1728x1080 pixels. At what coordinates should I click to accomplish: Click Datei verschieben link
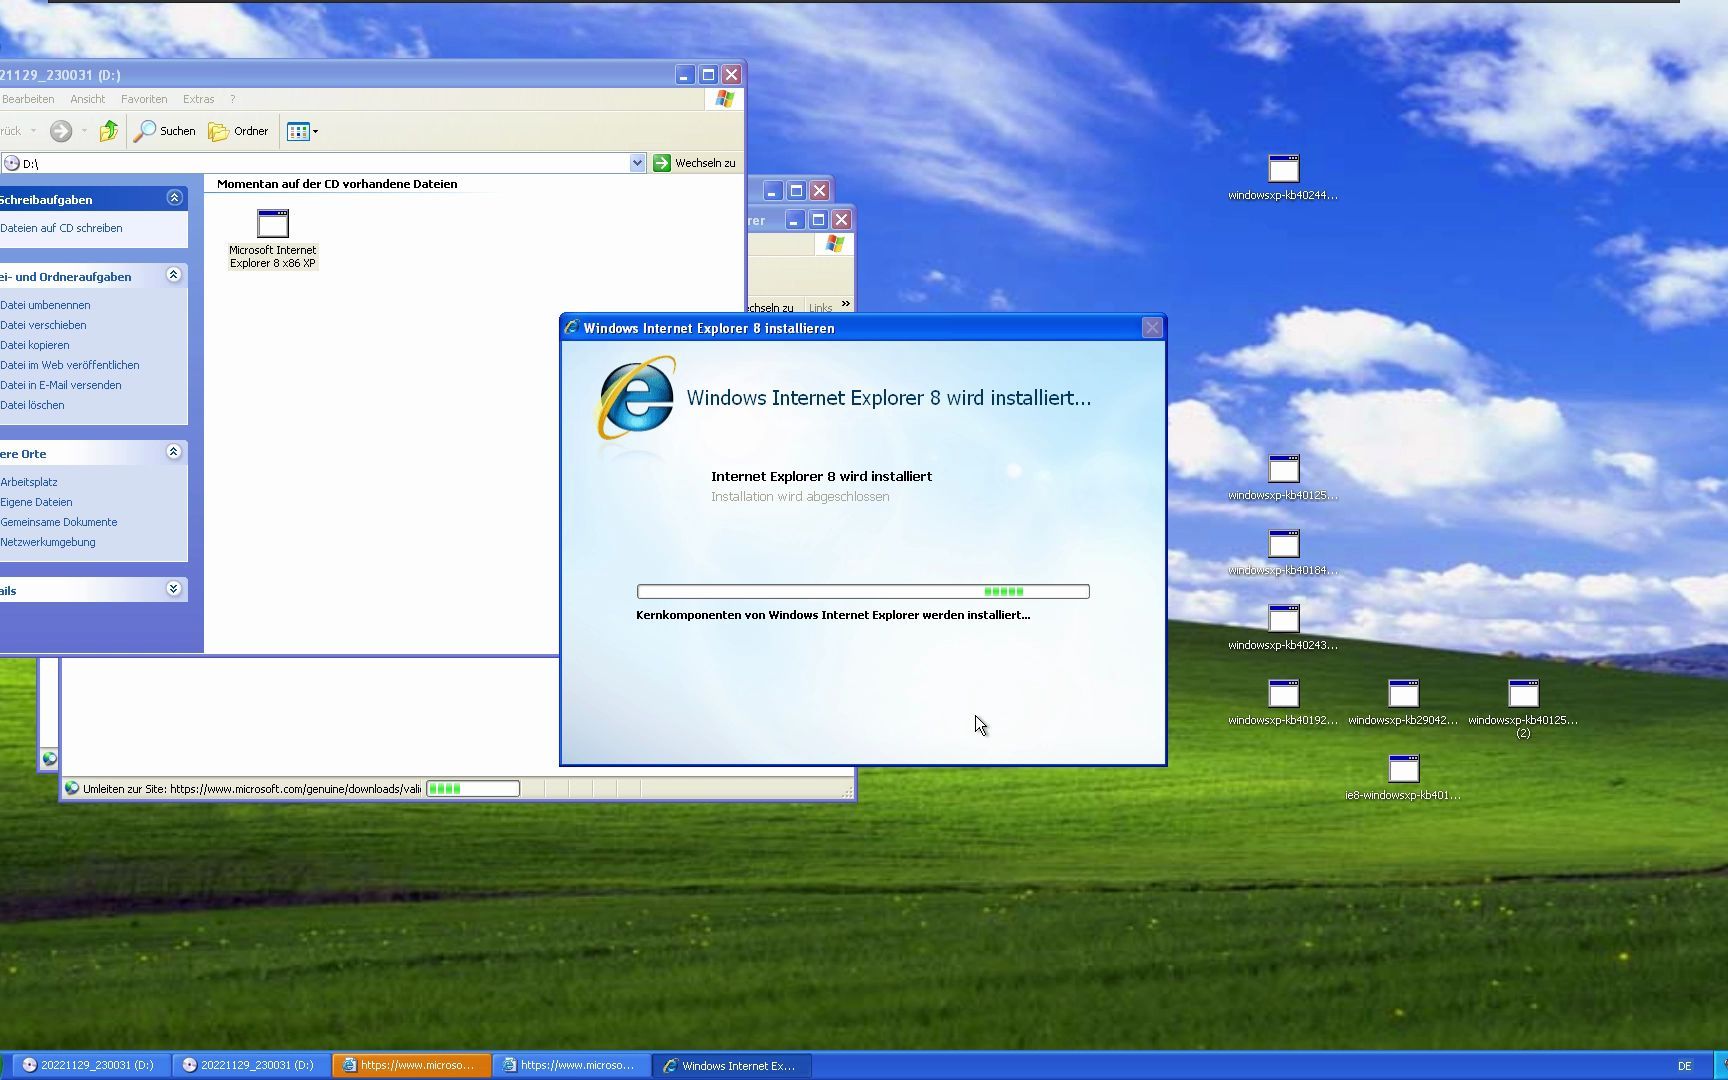click(43, 325)
